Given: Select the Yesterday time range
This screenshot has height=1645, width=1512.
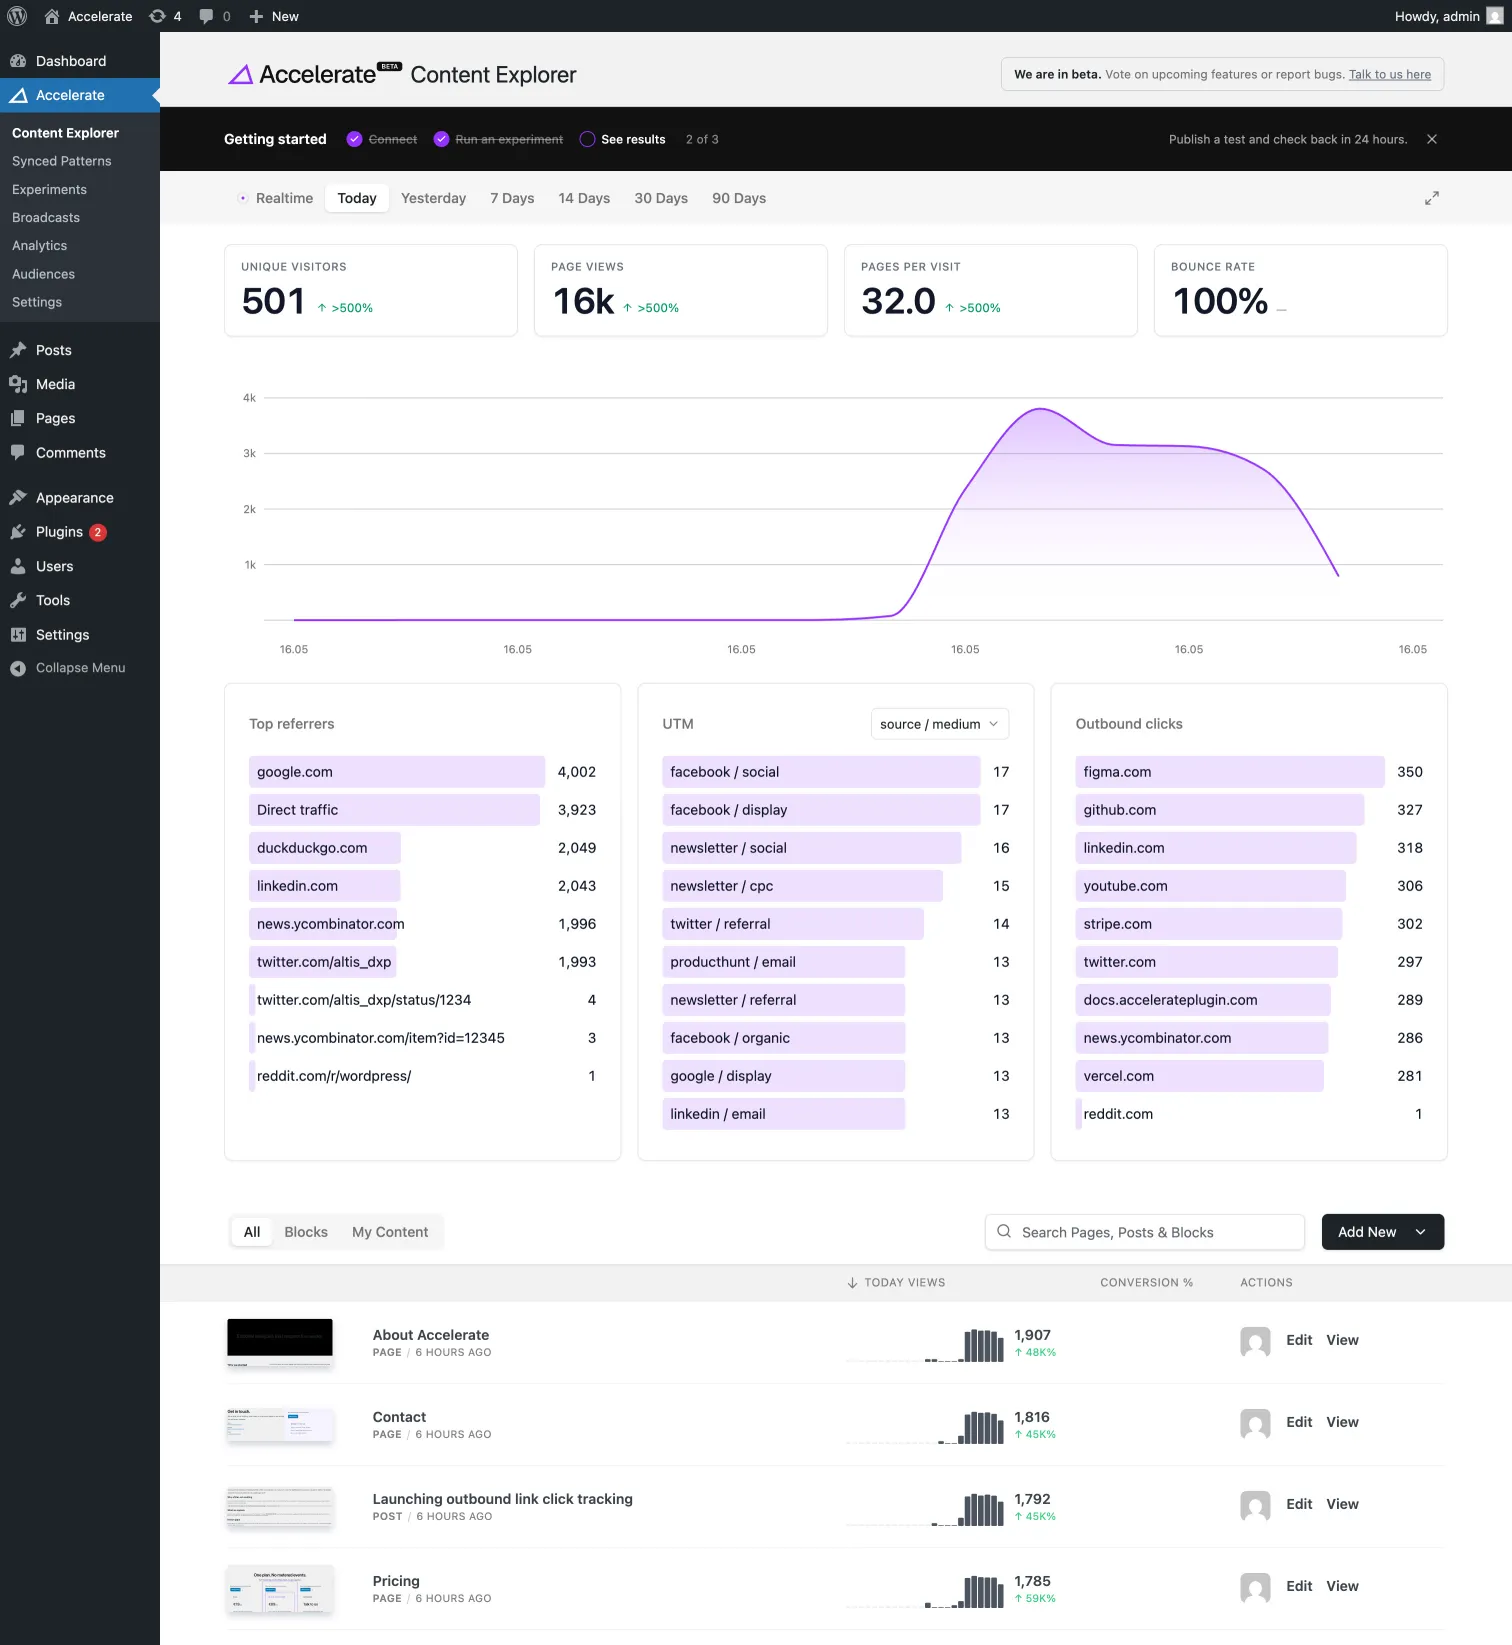Looking at the screenshot, I should point(433,198).
